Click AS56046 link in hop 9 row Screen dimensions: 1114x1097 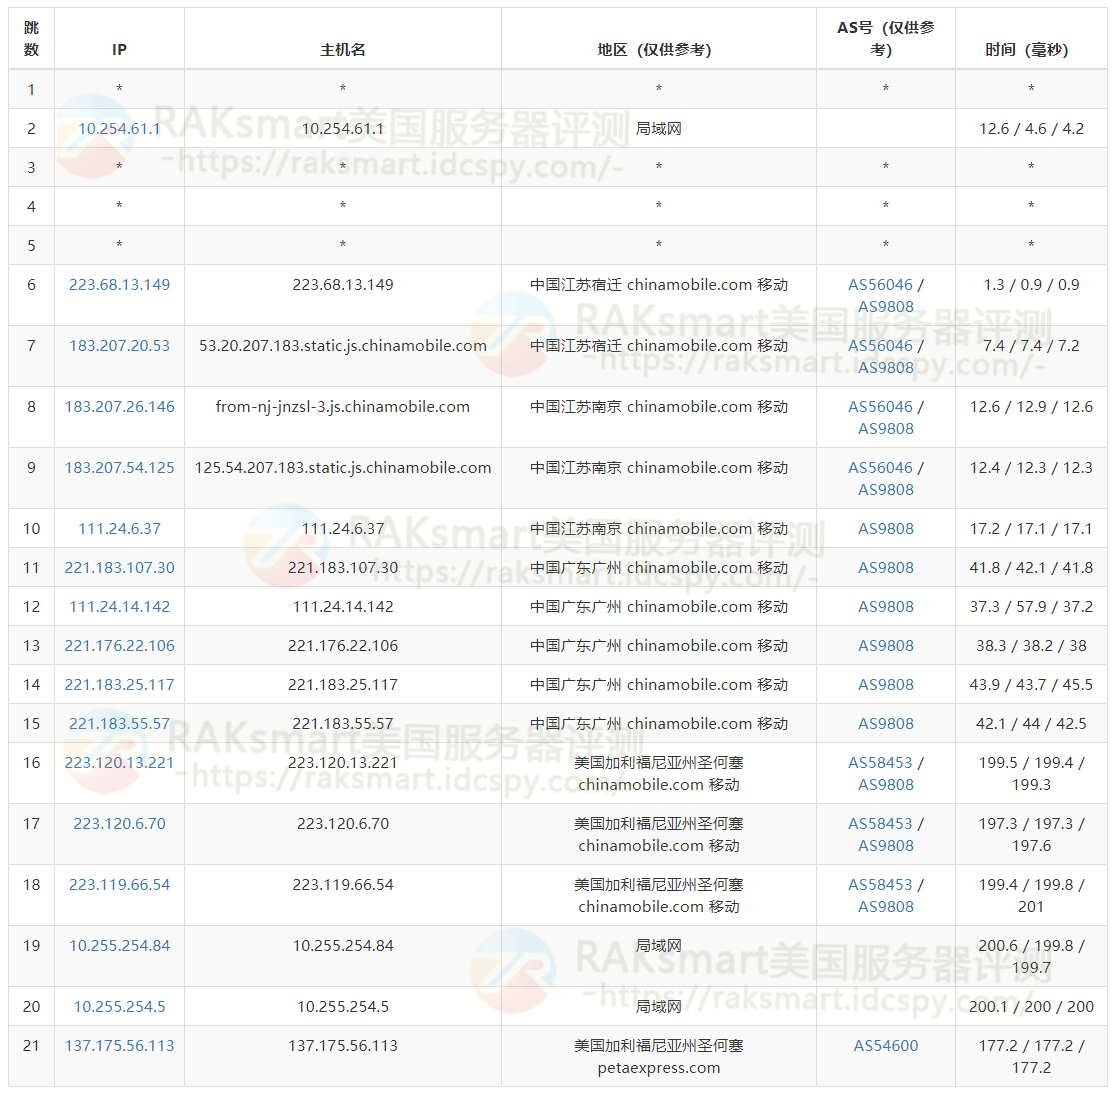point(880,468)
